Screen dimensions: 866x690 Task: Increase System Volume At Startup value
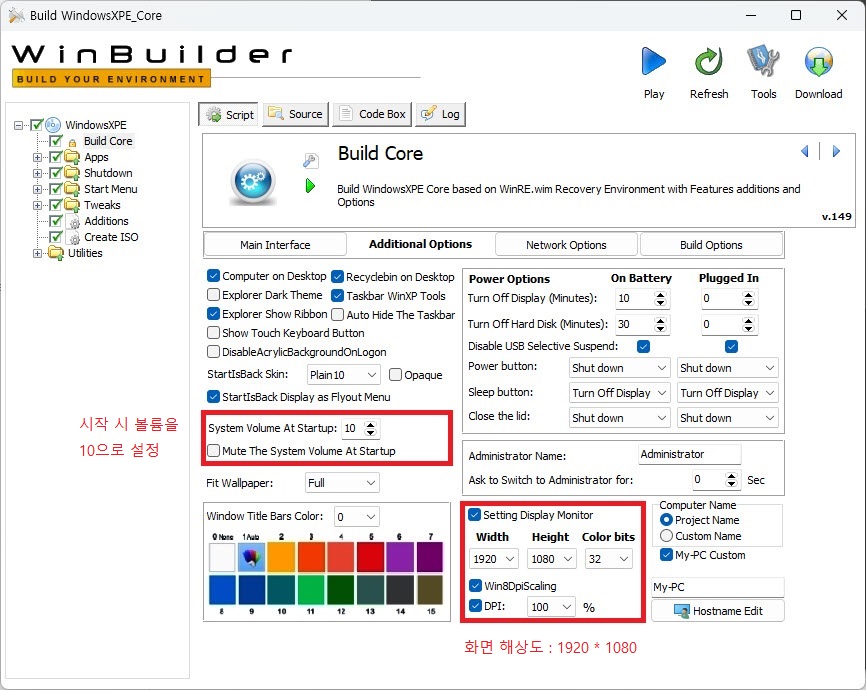(371, 425)
